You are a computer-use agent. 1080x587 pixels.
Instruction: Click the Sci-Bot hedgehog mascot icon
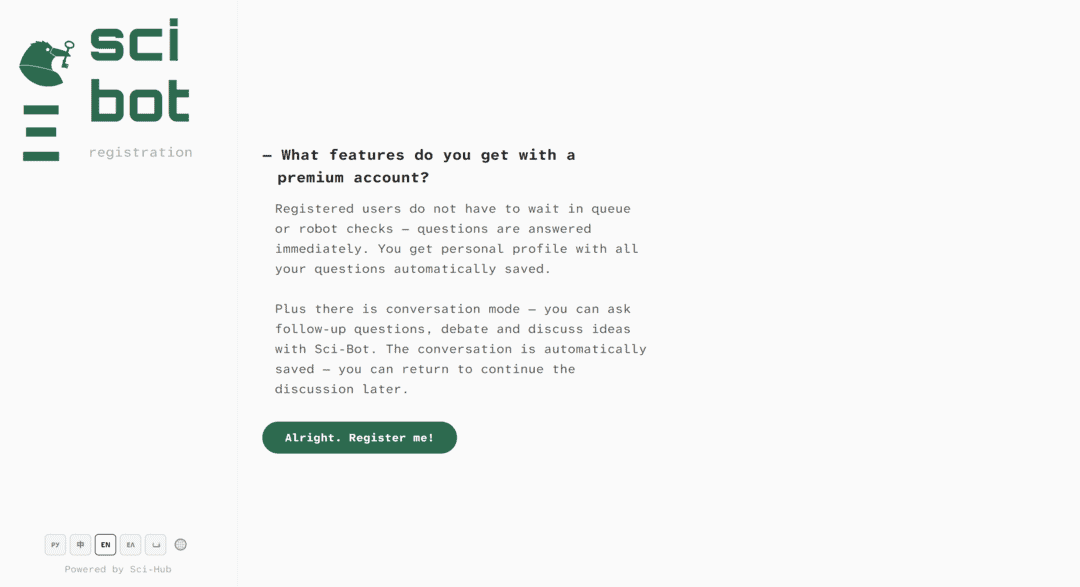point(45,62)
